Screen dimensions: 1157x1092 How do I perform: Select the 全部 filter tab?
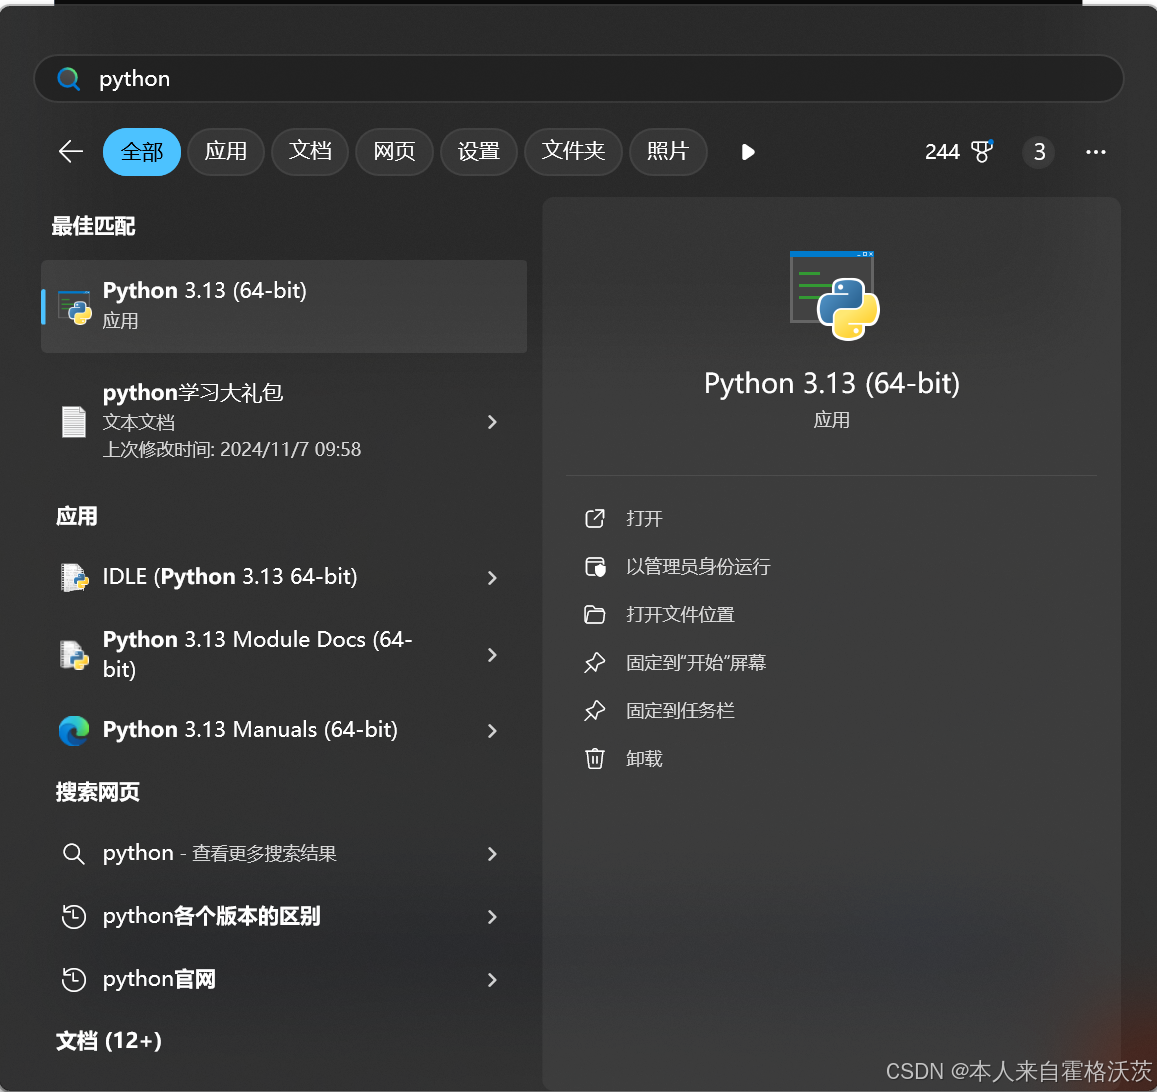pos(142,152)
